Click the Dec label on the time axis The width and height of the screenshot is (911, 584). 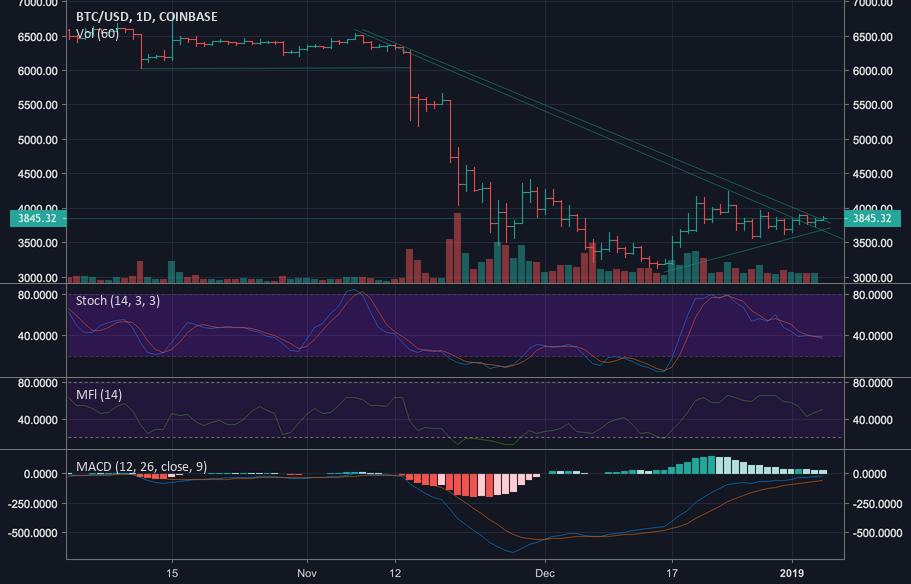point(546,573)
